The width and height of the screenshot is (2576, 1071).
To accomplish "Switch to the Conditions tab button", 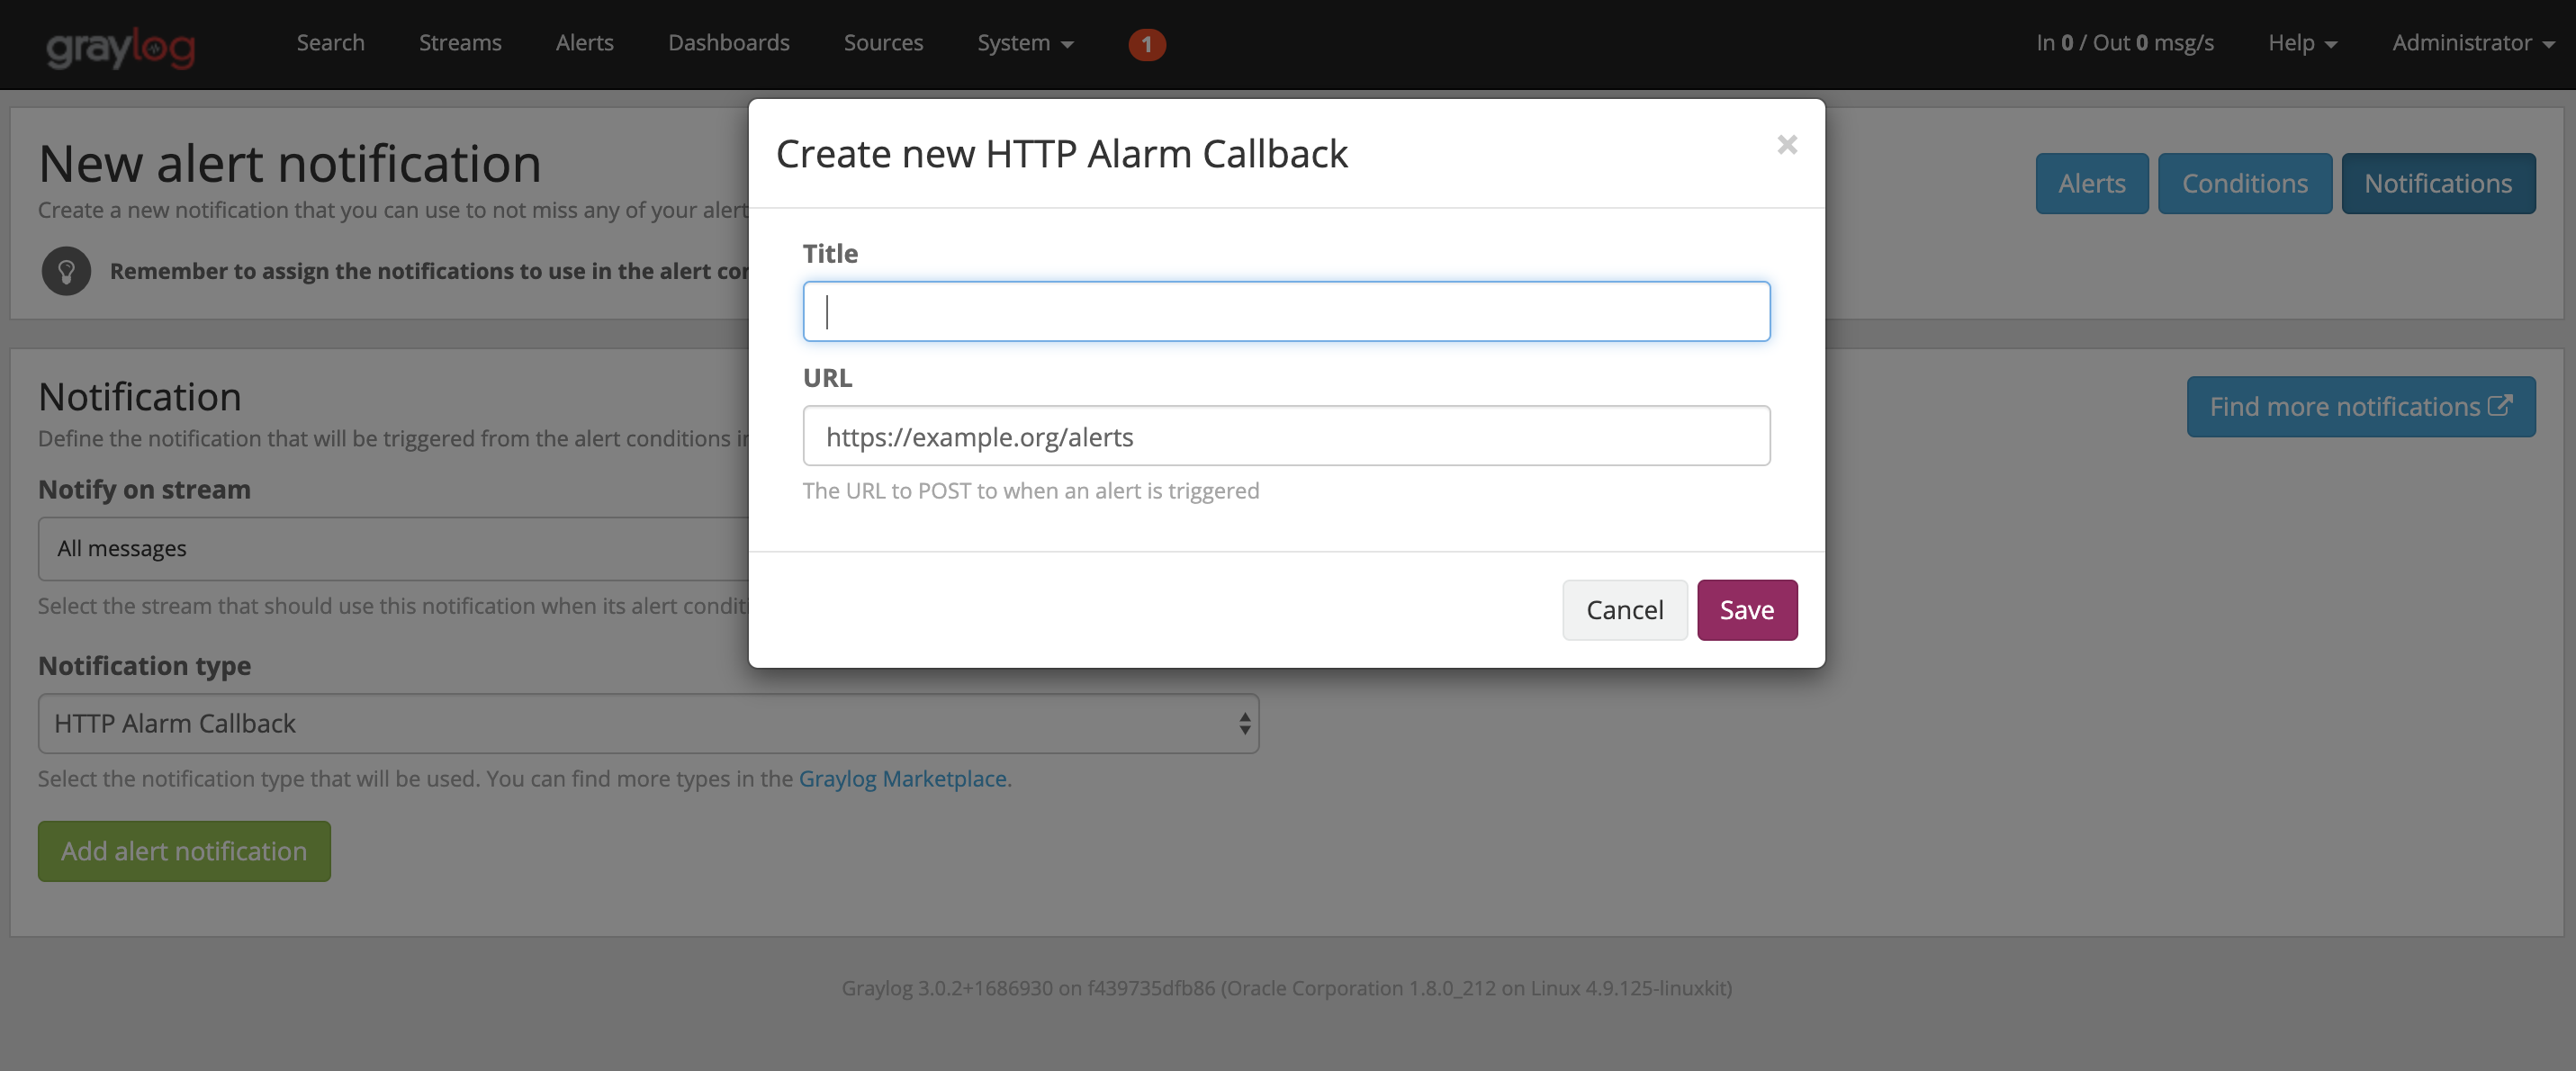I will tap(2244, 184).
